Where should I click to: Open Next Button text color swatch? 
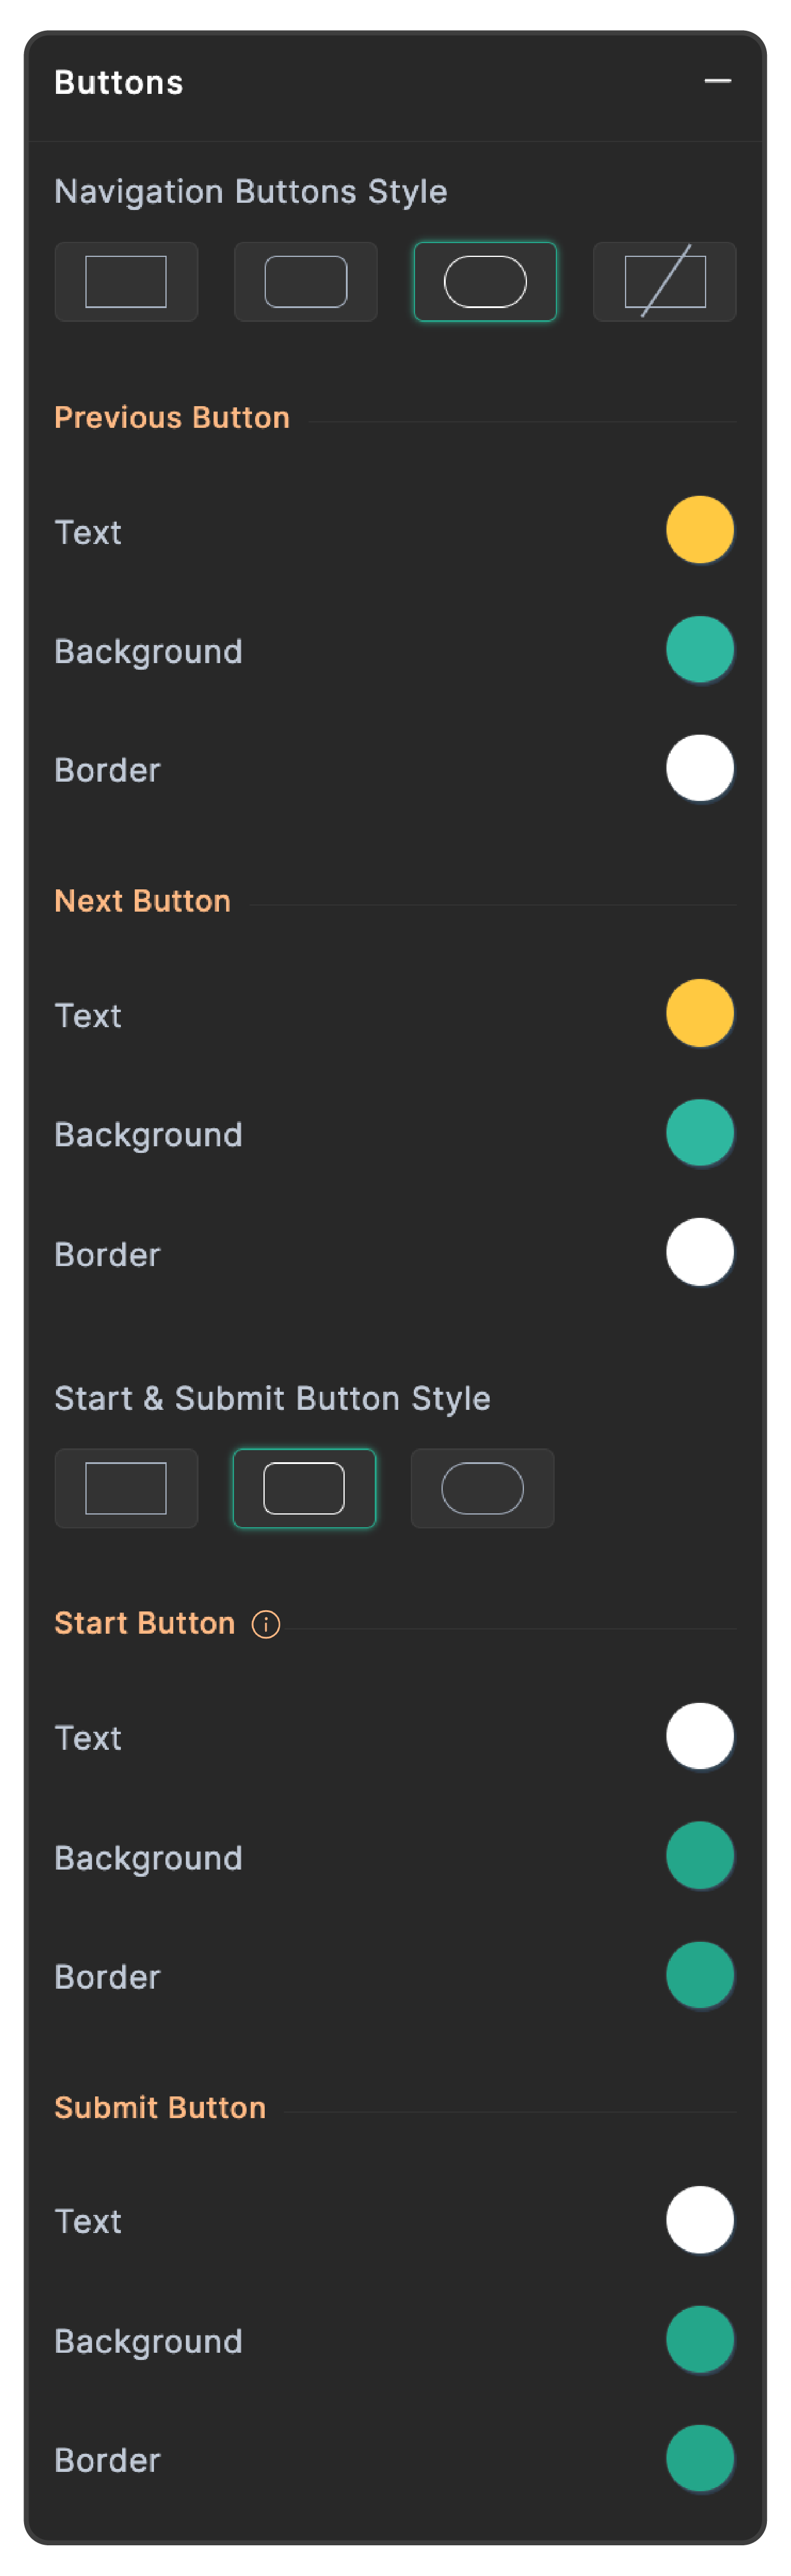(x=700, y=1013)
